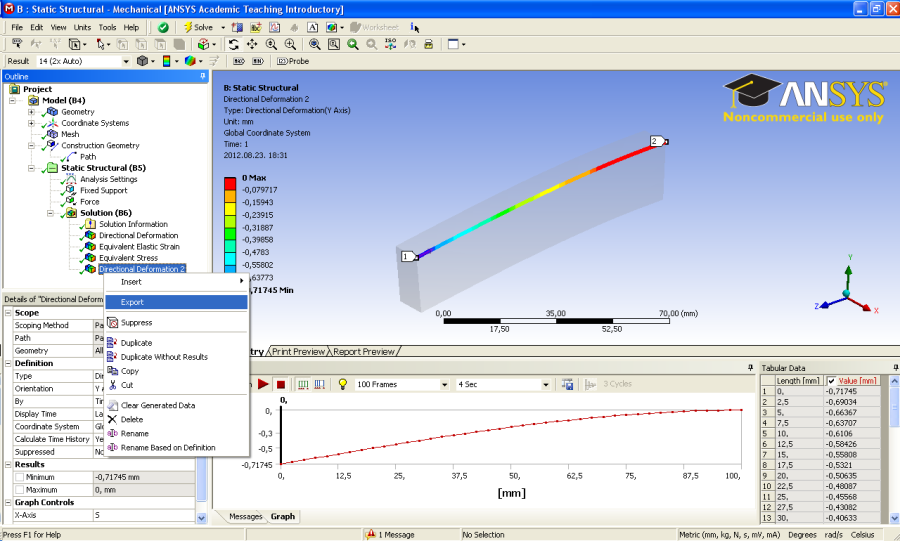Toggle the Maximum checkbox in Results
This screenshot has height=541, width=900.
point(20,490)
